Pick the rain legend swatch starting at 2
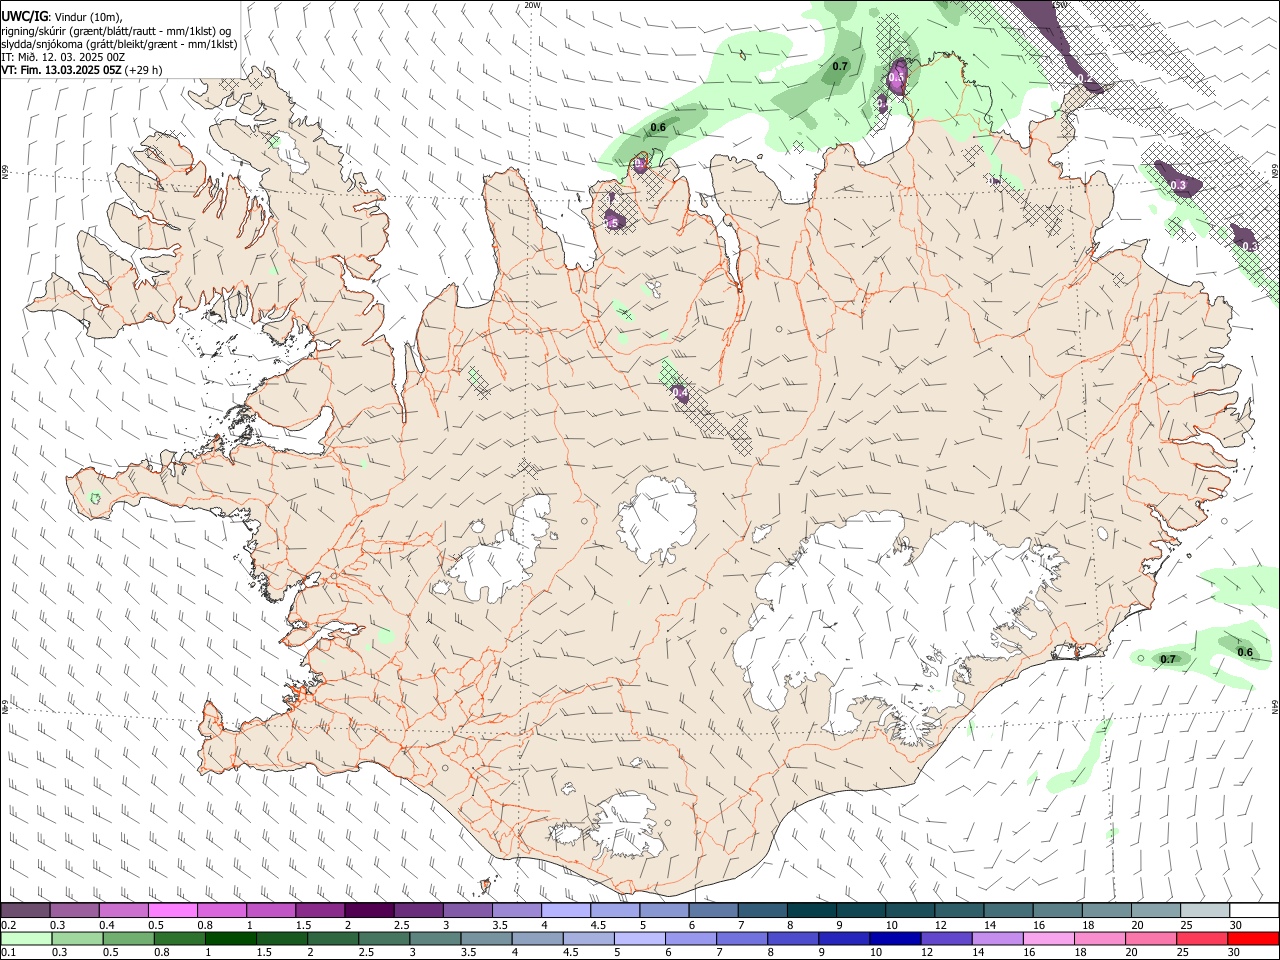Viewport: 1280px width, 960px height. pyautogui.click(x=333, y=938)
